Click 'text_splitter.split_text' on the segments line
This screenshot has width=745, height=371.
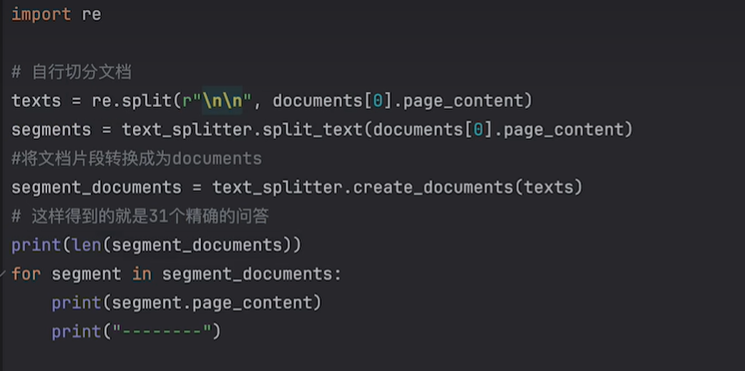click(x=242, y=130)
